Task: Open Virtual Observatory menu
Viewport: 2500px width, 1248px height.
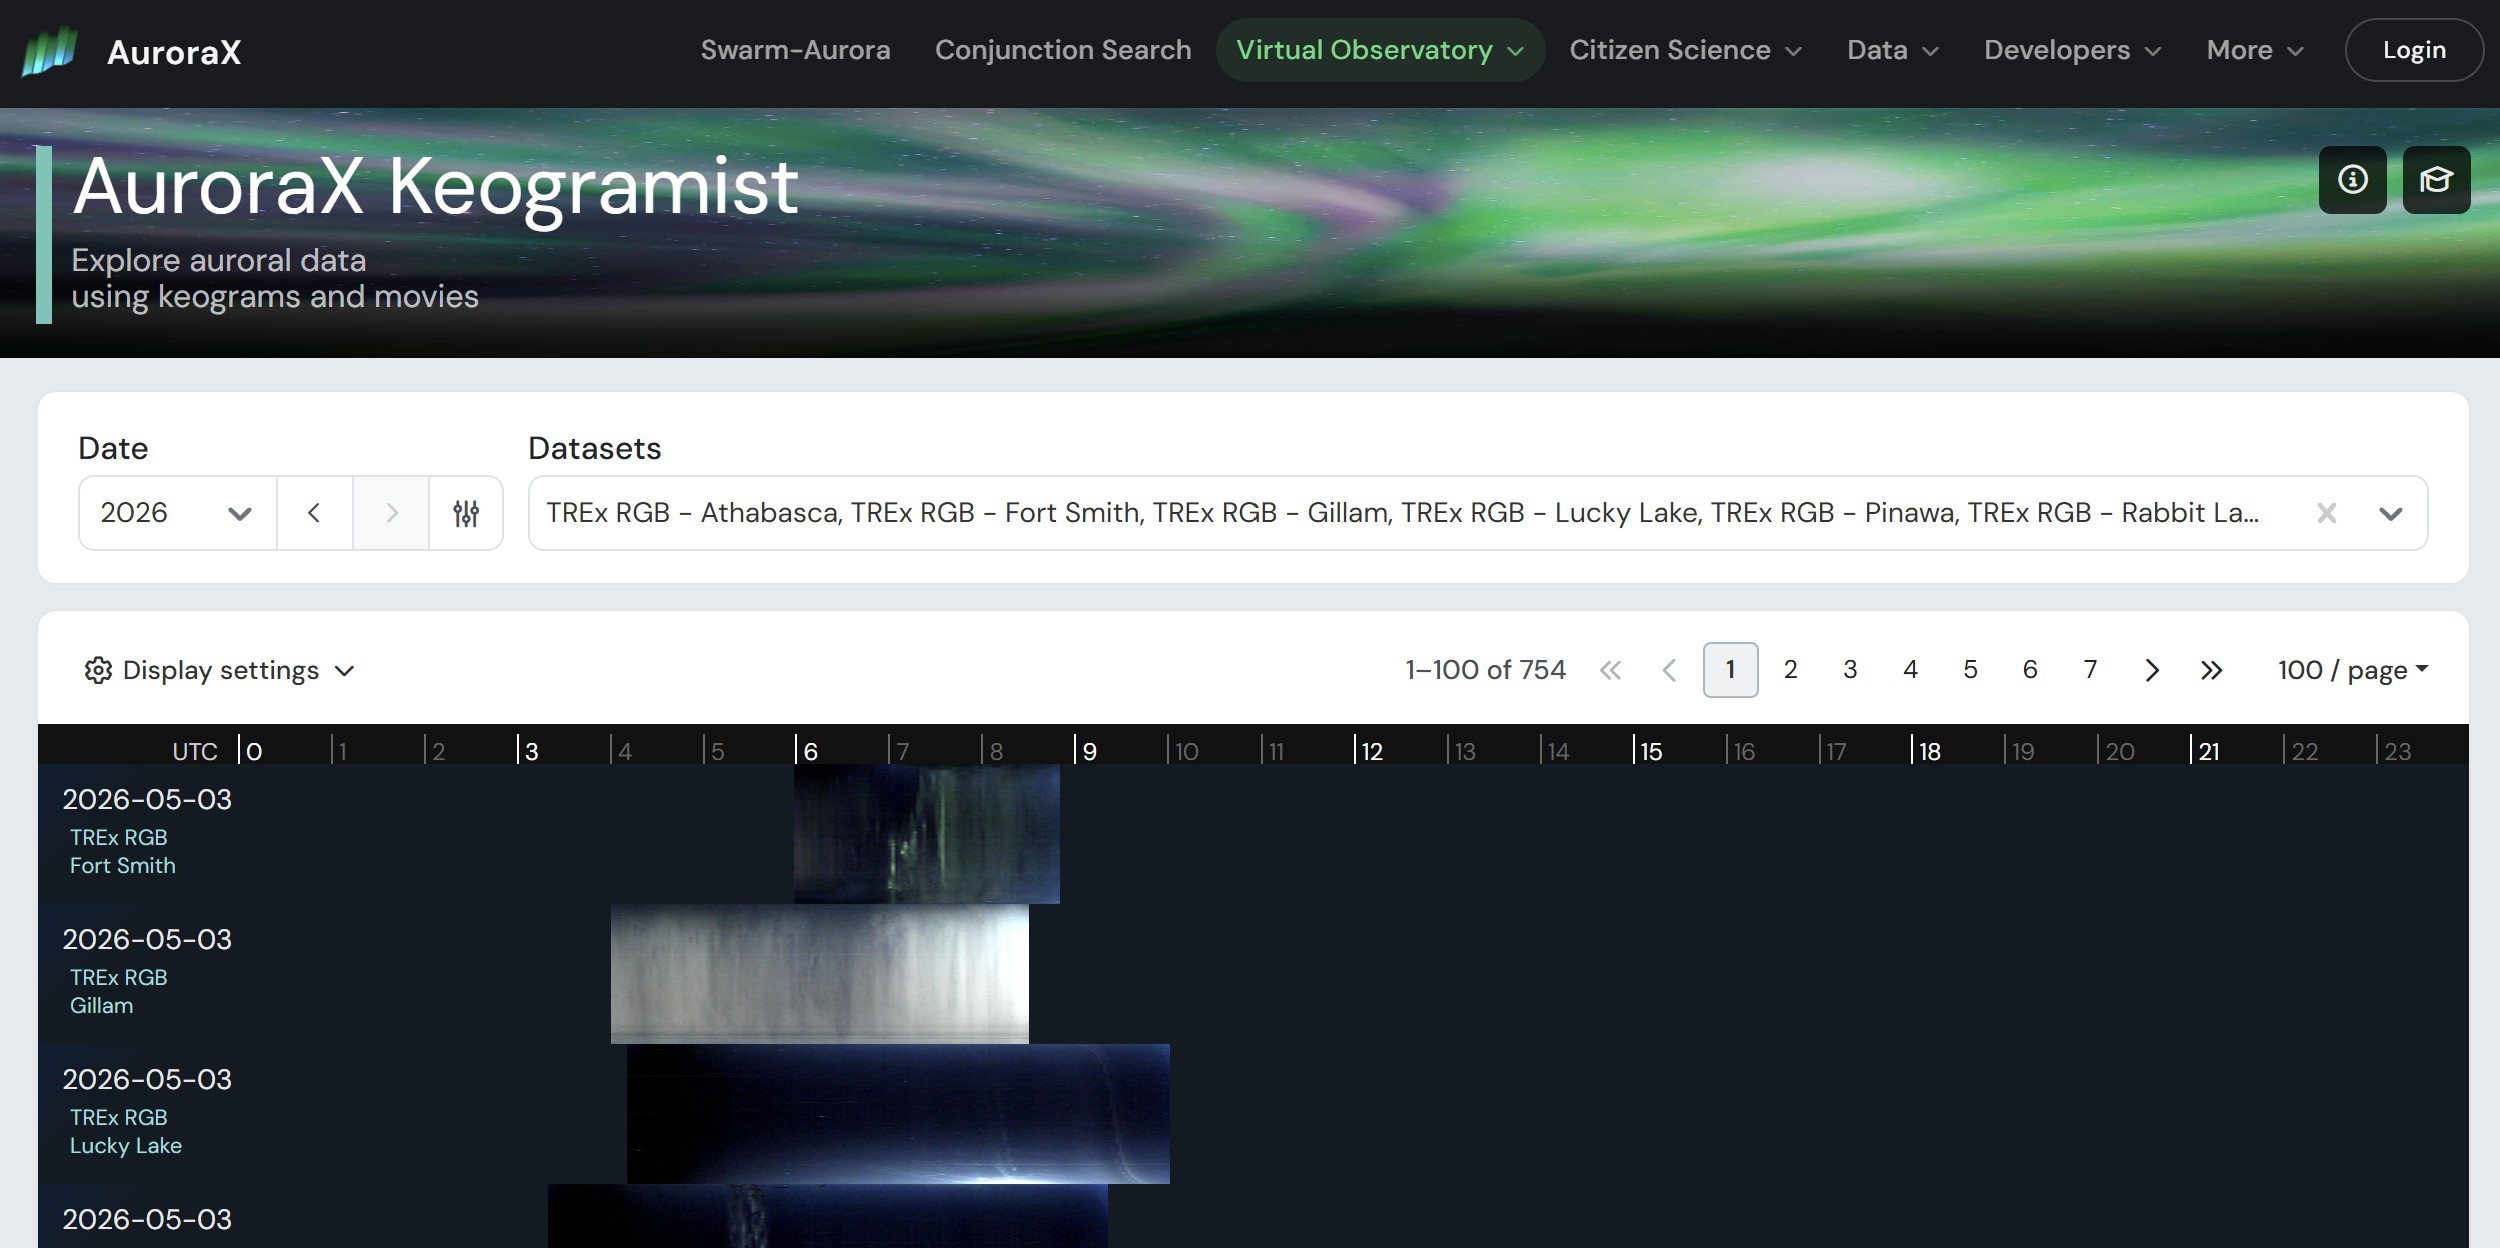Action: [x=1380, y=50]
